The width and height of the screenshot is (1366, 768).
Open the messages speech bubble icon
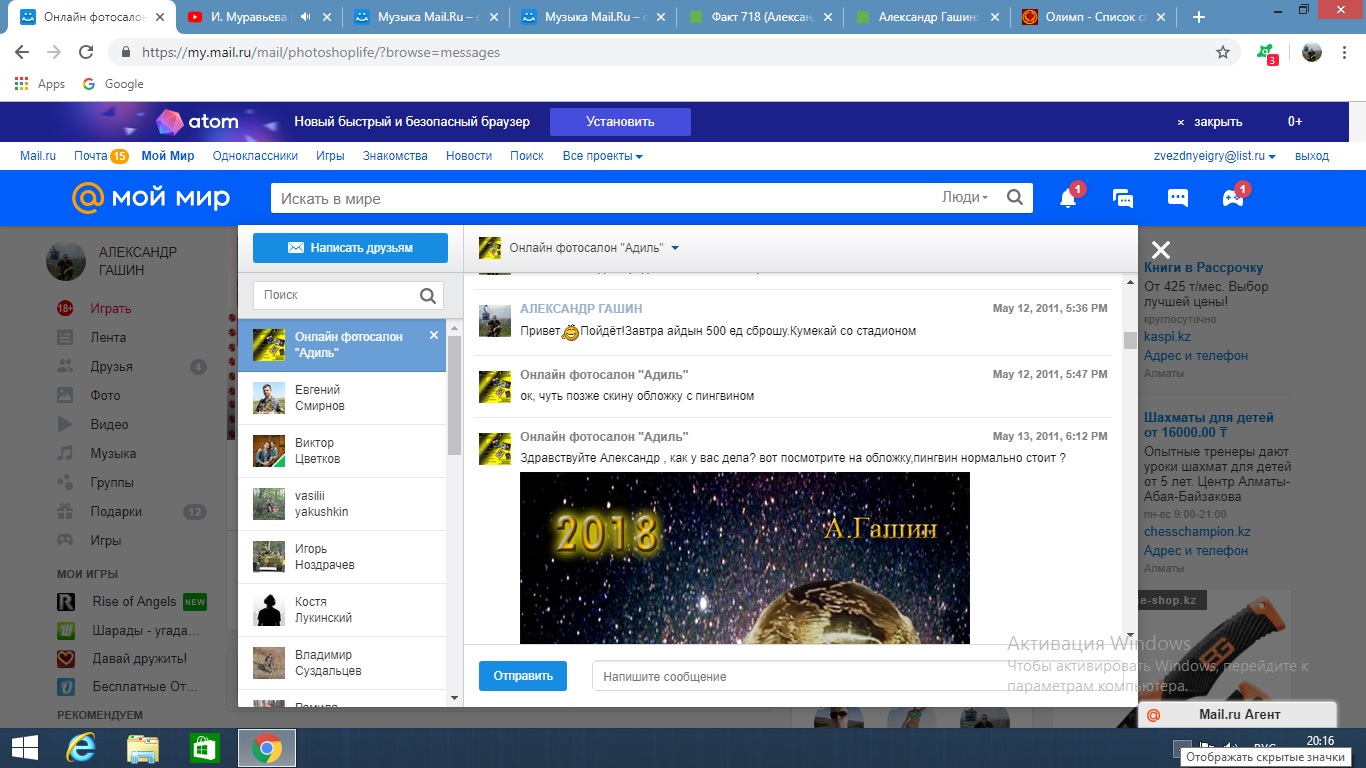[1178, 198]
